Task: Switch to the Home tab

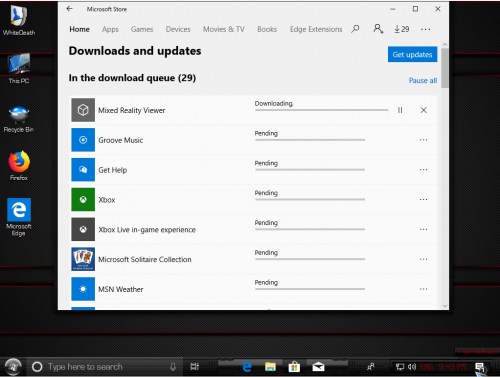Action: click(x=79, y=29)
